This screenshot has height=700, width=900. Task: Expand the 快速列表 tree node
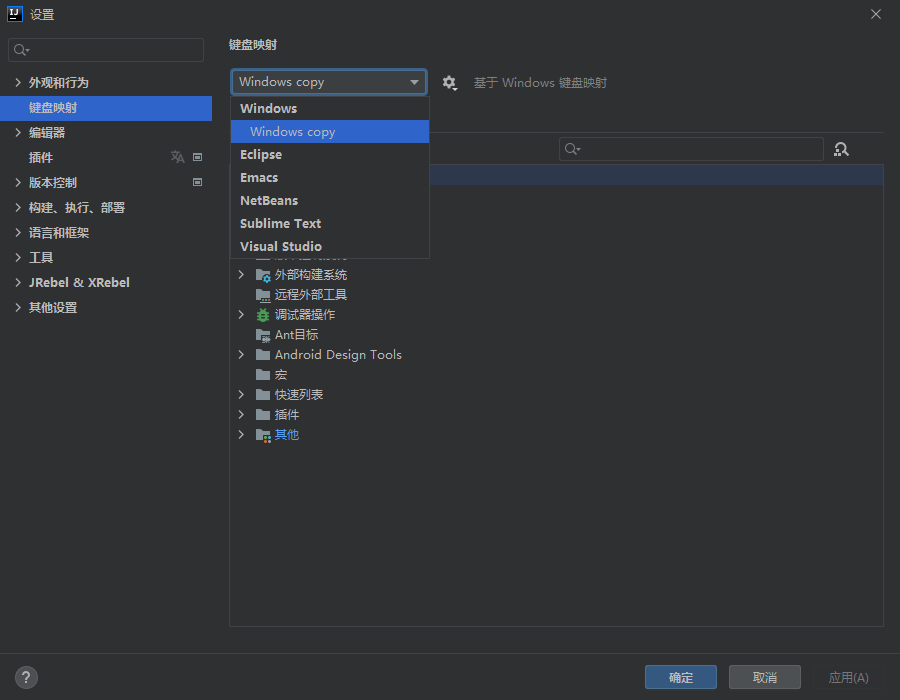click(241, 395)
